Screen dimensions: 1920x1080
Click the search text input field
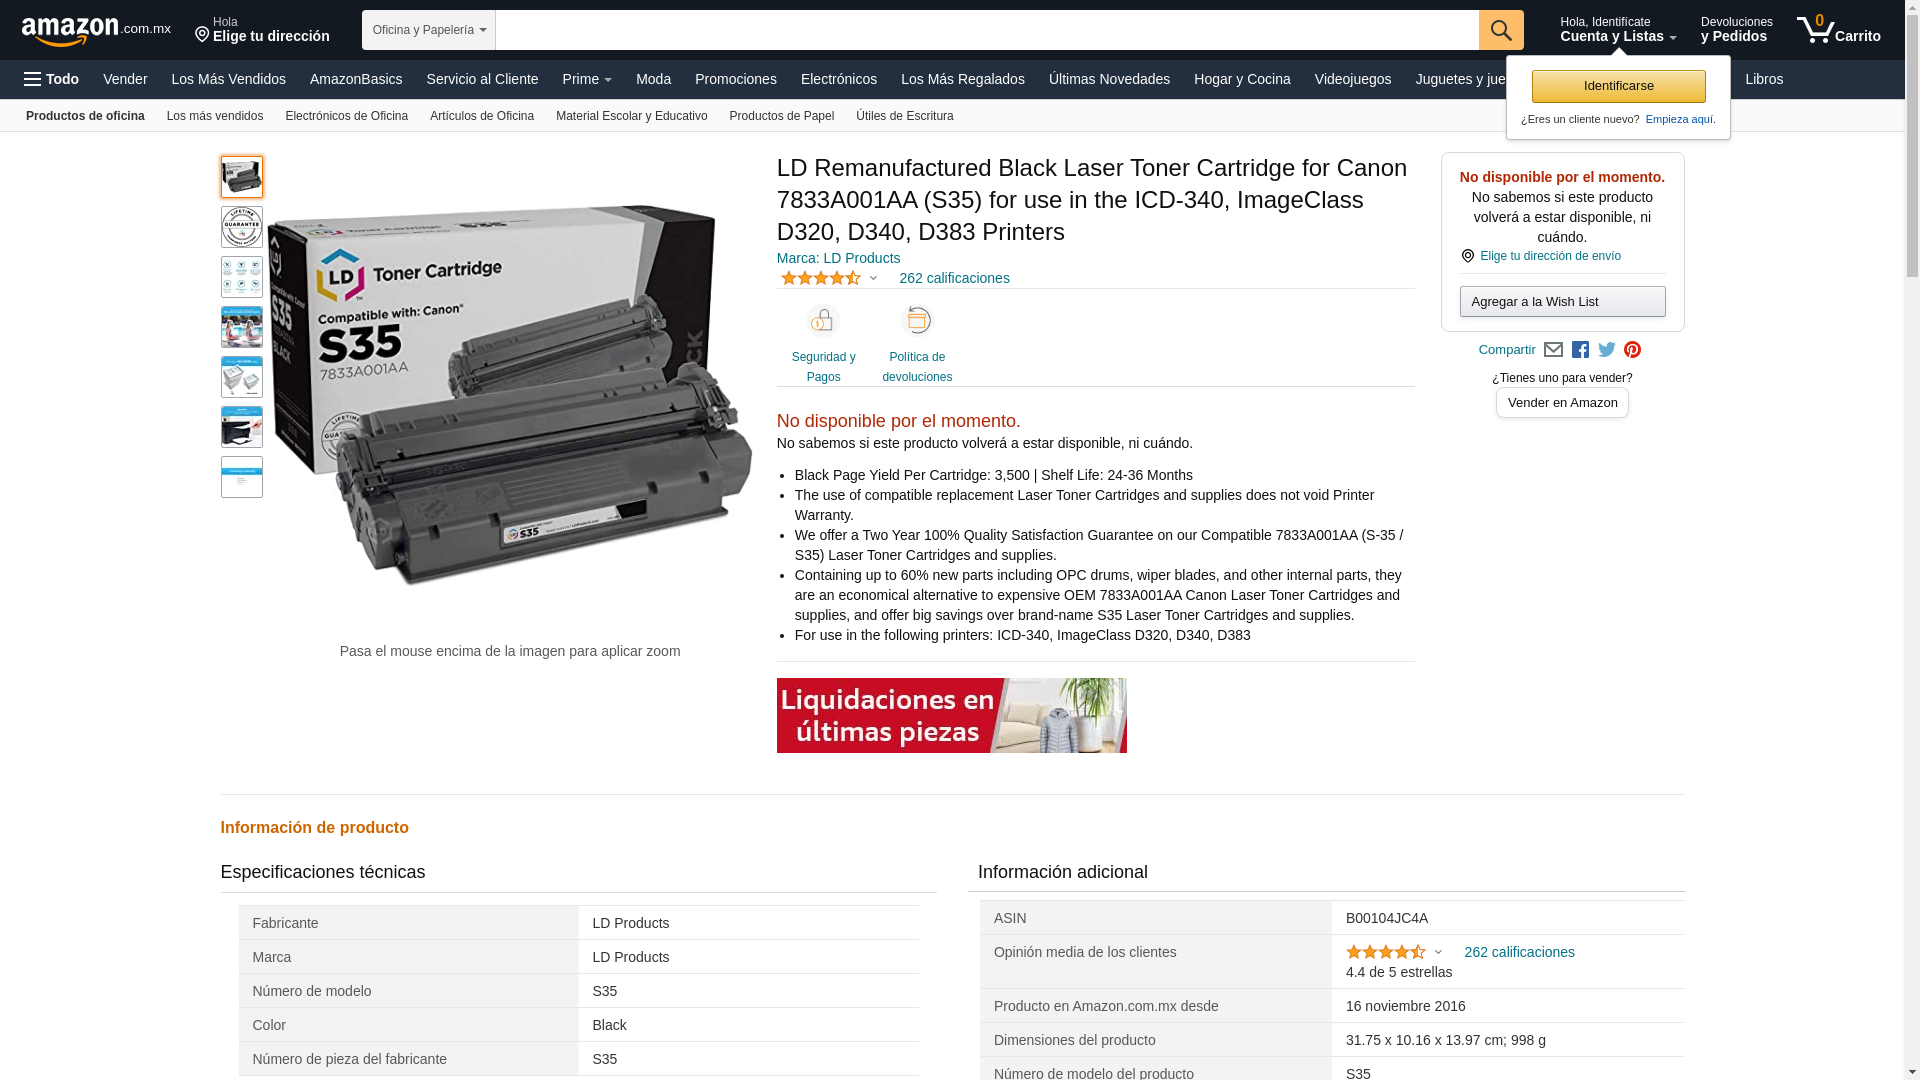tap(987, 30)
